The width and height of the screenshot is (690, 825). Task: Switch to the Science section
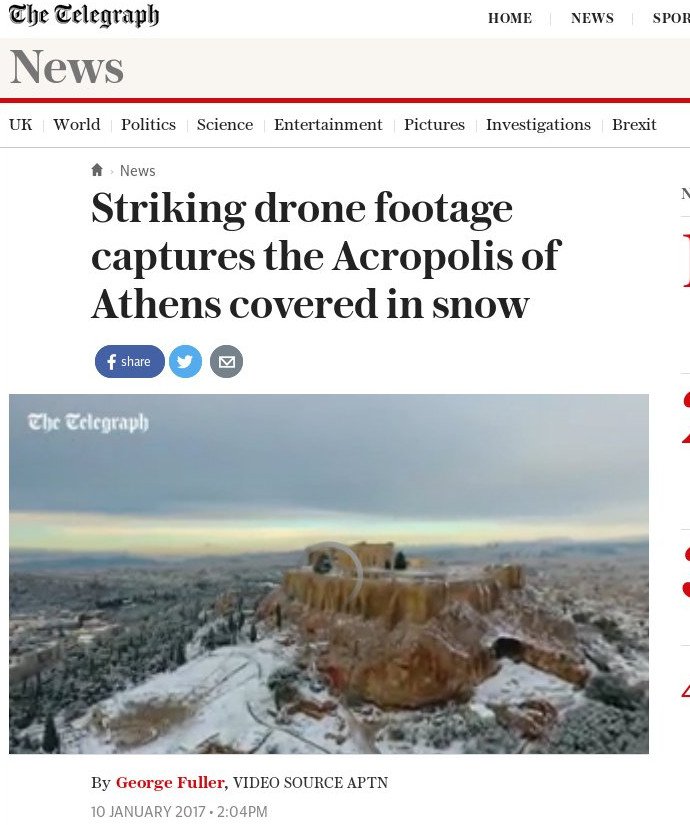[225, 125]
